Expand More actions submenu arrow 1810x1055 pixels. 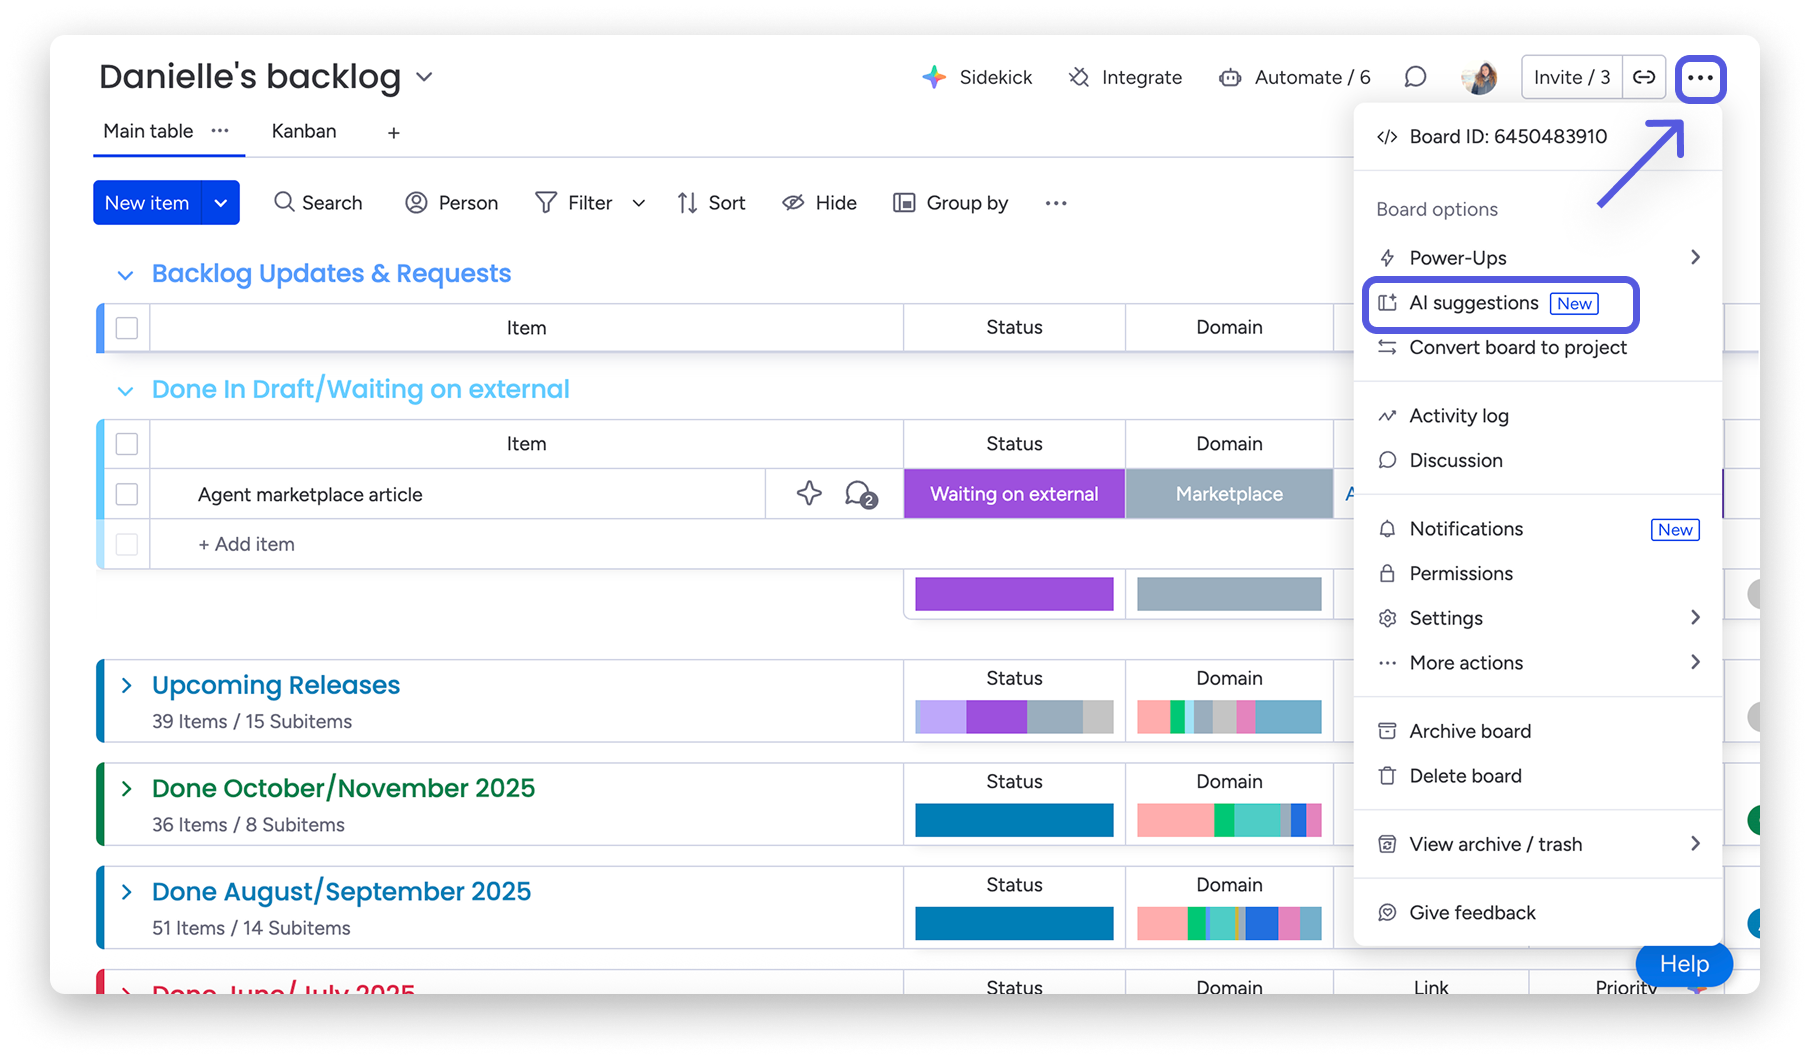pos(1695,662)
